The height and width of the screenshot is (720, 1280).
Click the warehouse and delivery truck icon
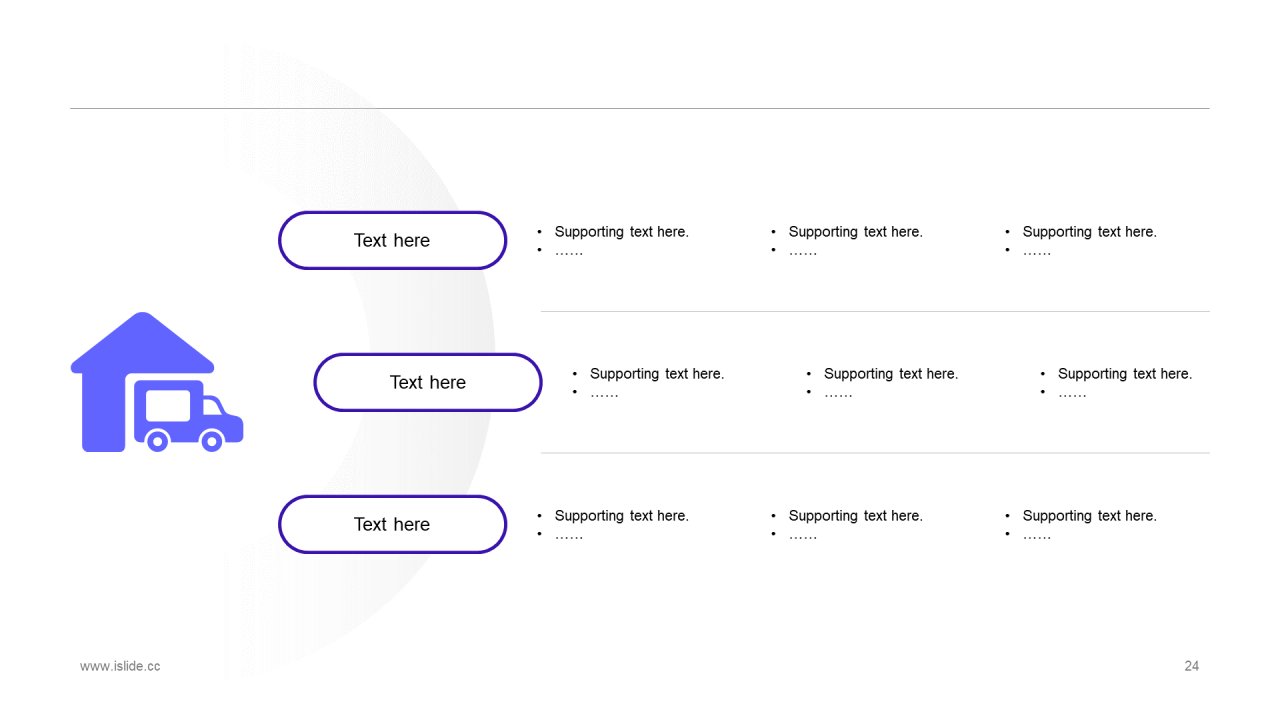[x=157, y=382]
